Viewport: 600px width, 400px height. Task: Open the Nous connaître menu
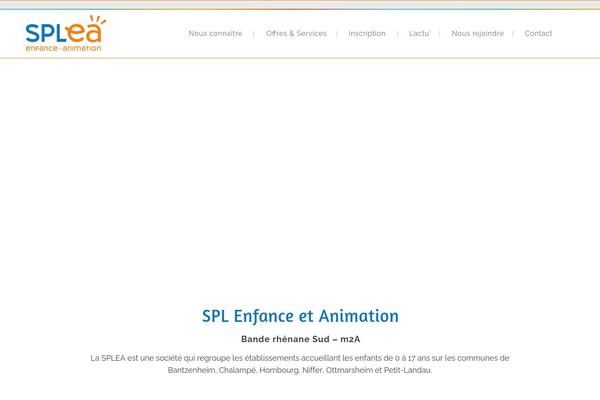coord(215,34)
